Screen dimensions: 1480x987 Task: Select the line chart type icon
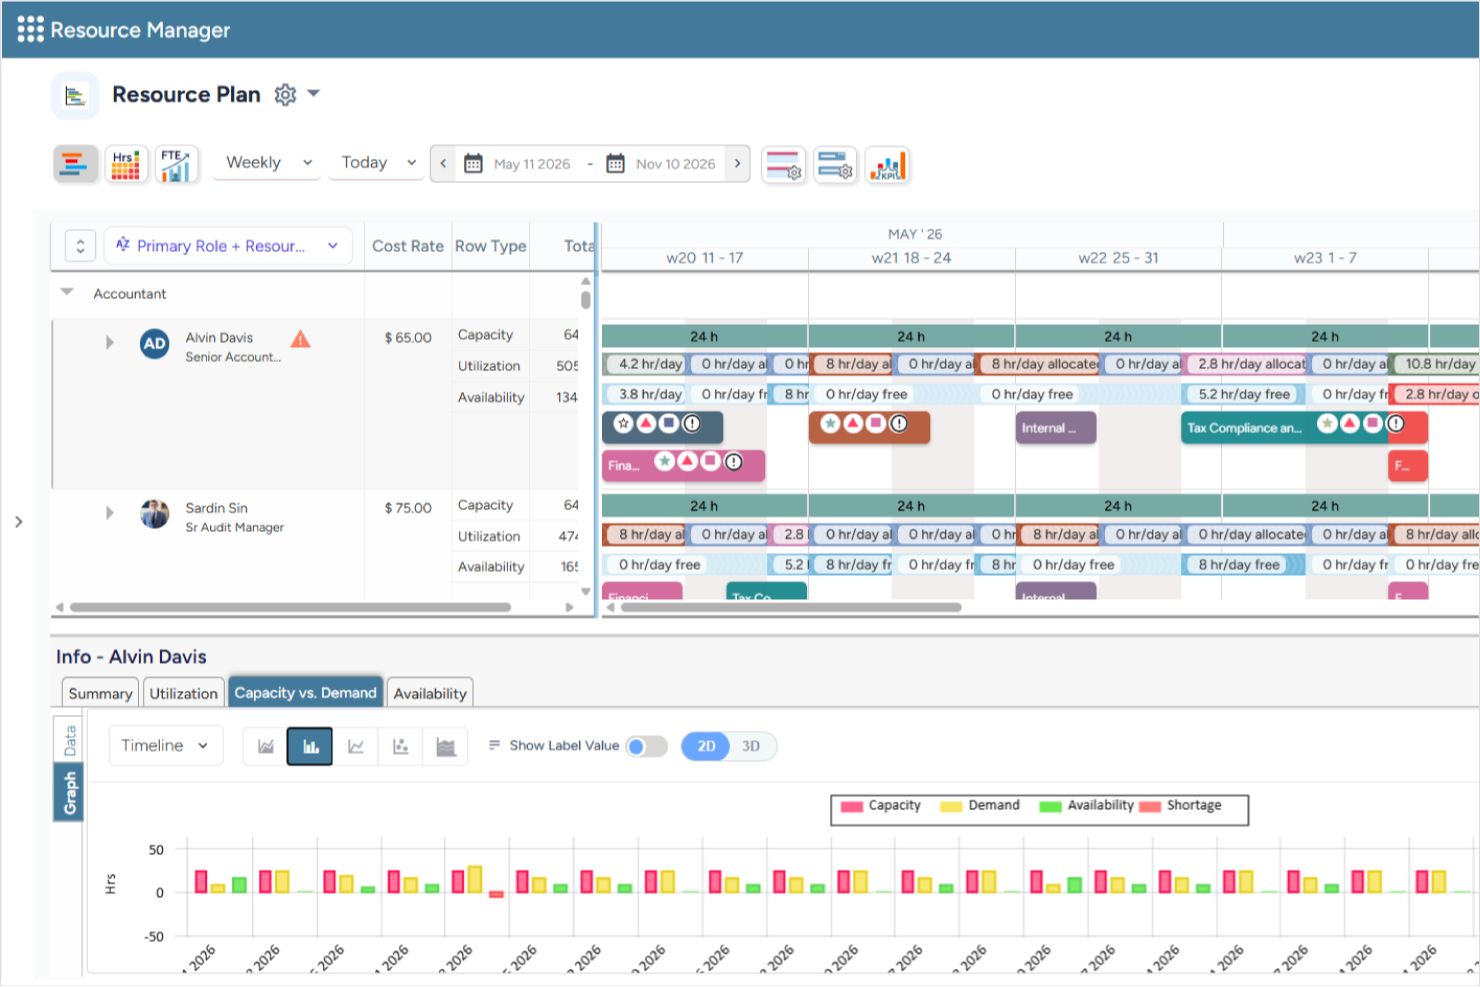[x=355, y=747]
